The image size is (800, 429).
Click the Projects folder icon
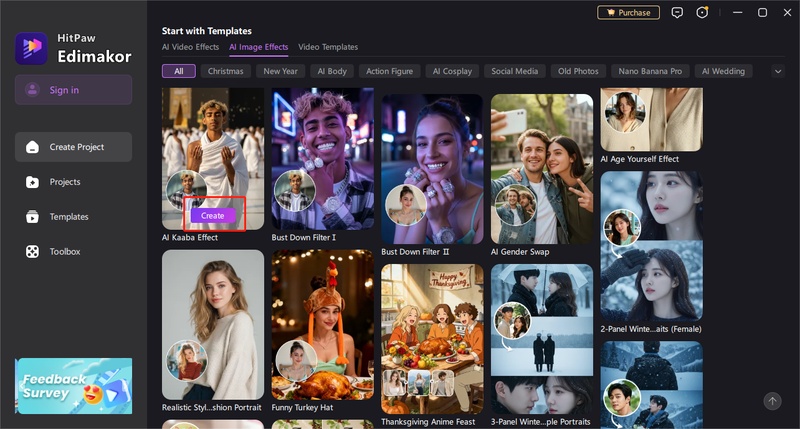[x=33, y=182]
